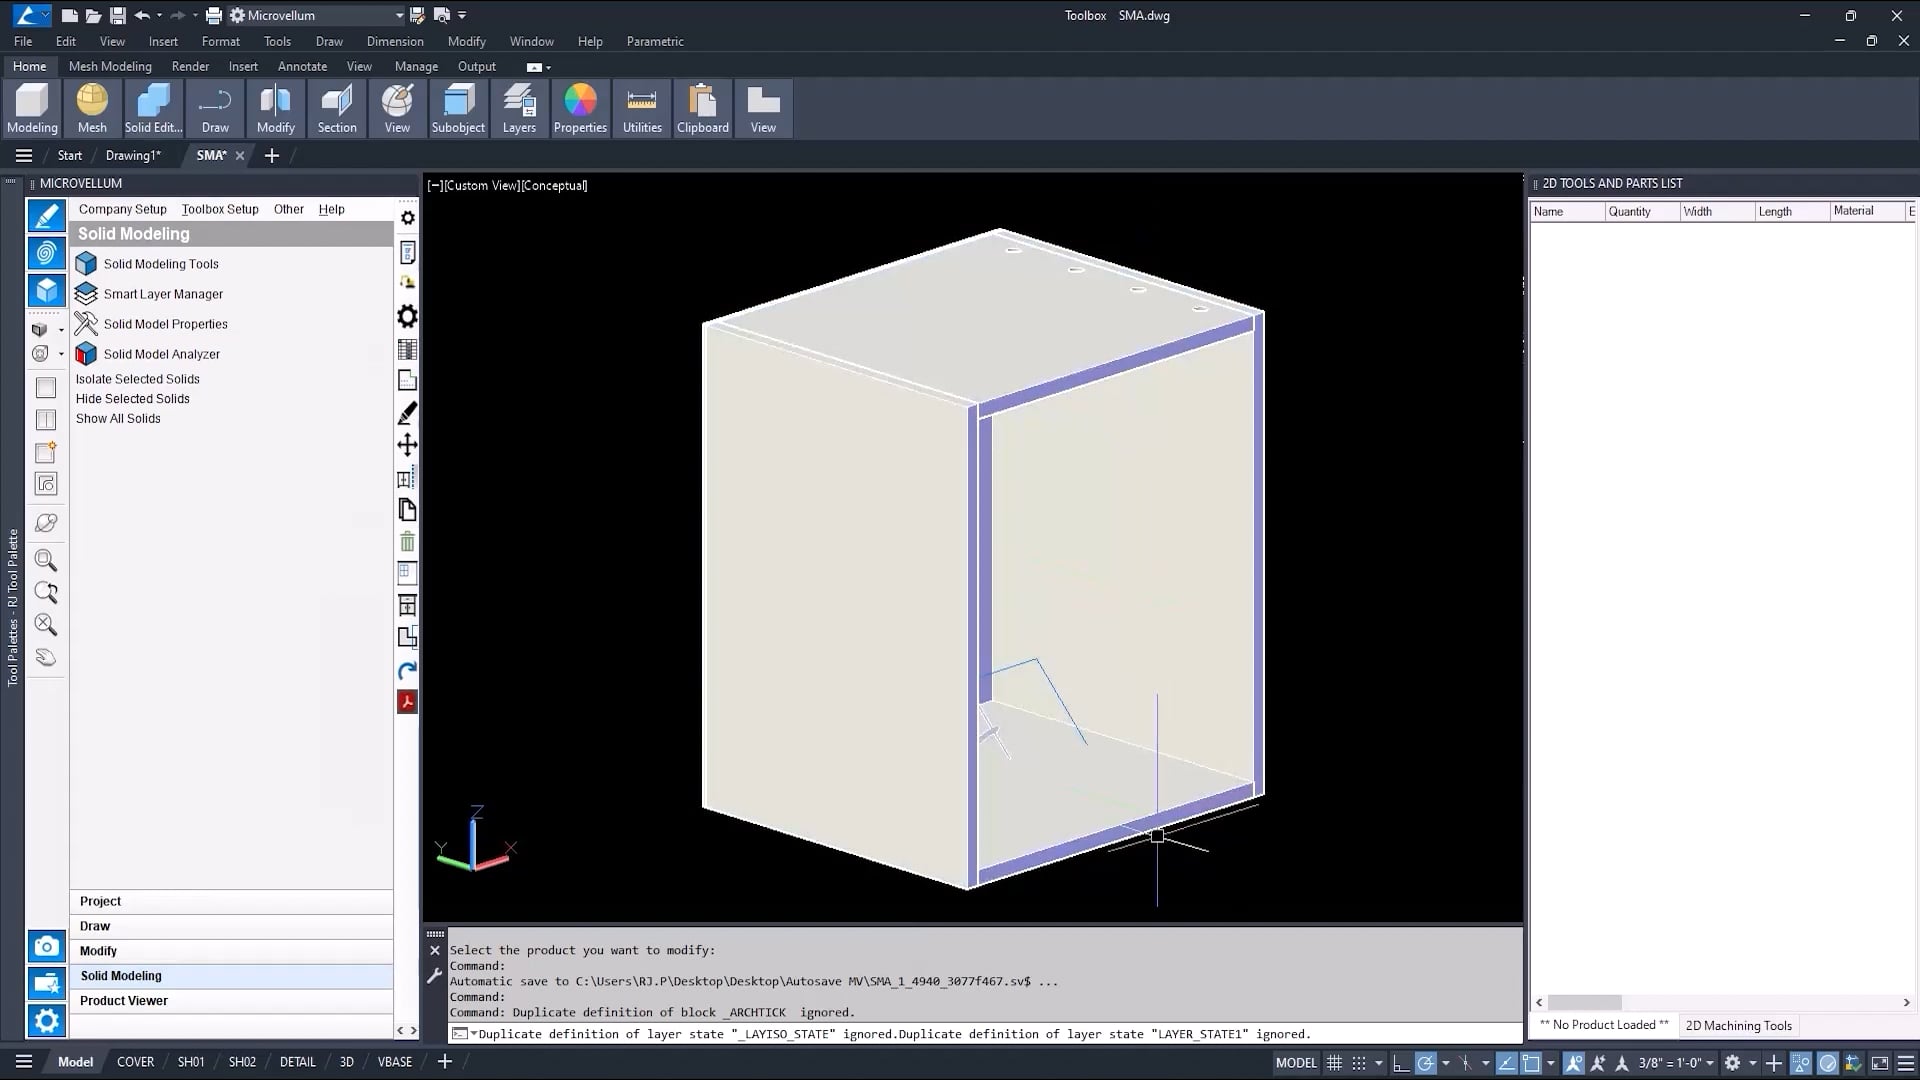The width and height of the screenshot is (1920, 1080).
Task: Click Show All Solids
Action: pos(118,418)
